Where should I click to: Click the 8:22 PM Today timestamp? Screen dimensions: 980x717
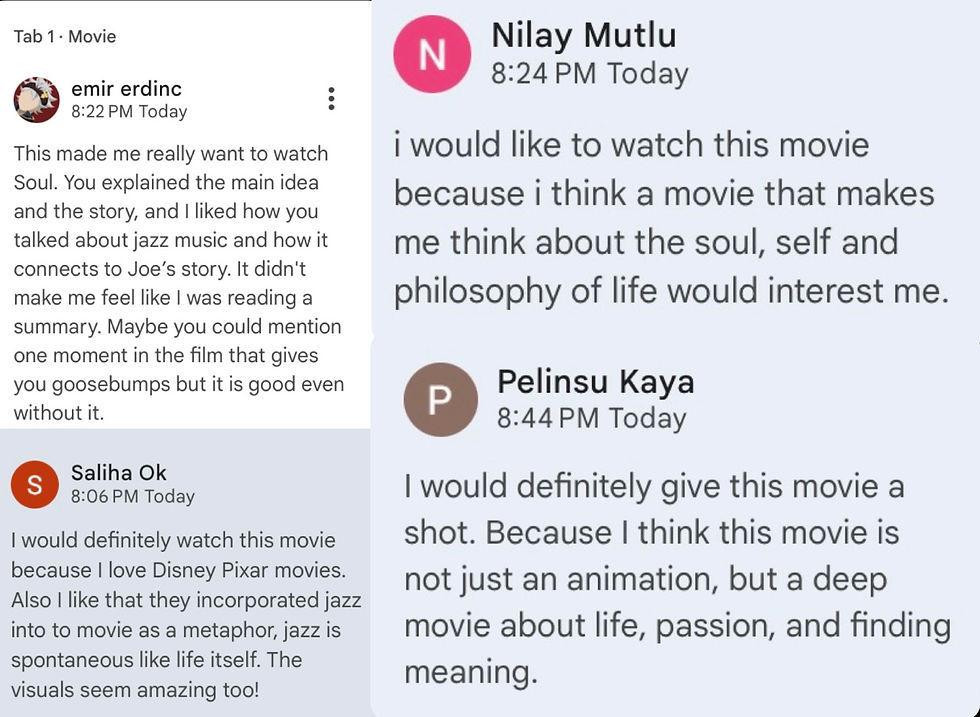[129, 112]
